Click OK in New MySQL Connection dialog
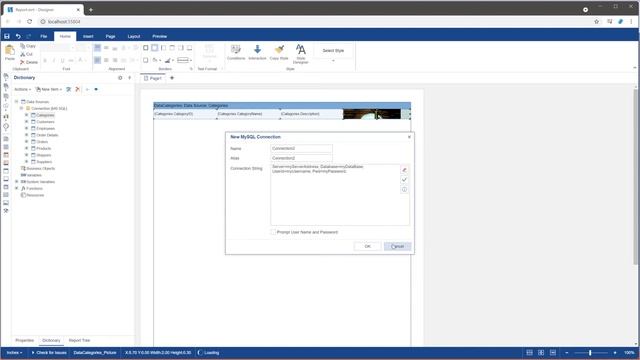 tap(367, 246)
